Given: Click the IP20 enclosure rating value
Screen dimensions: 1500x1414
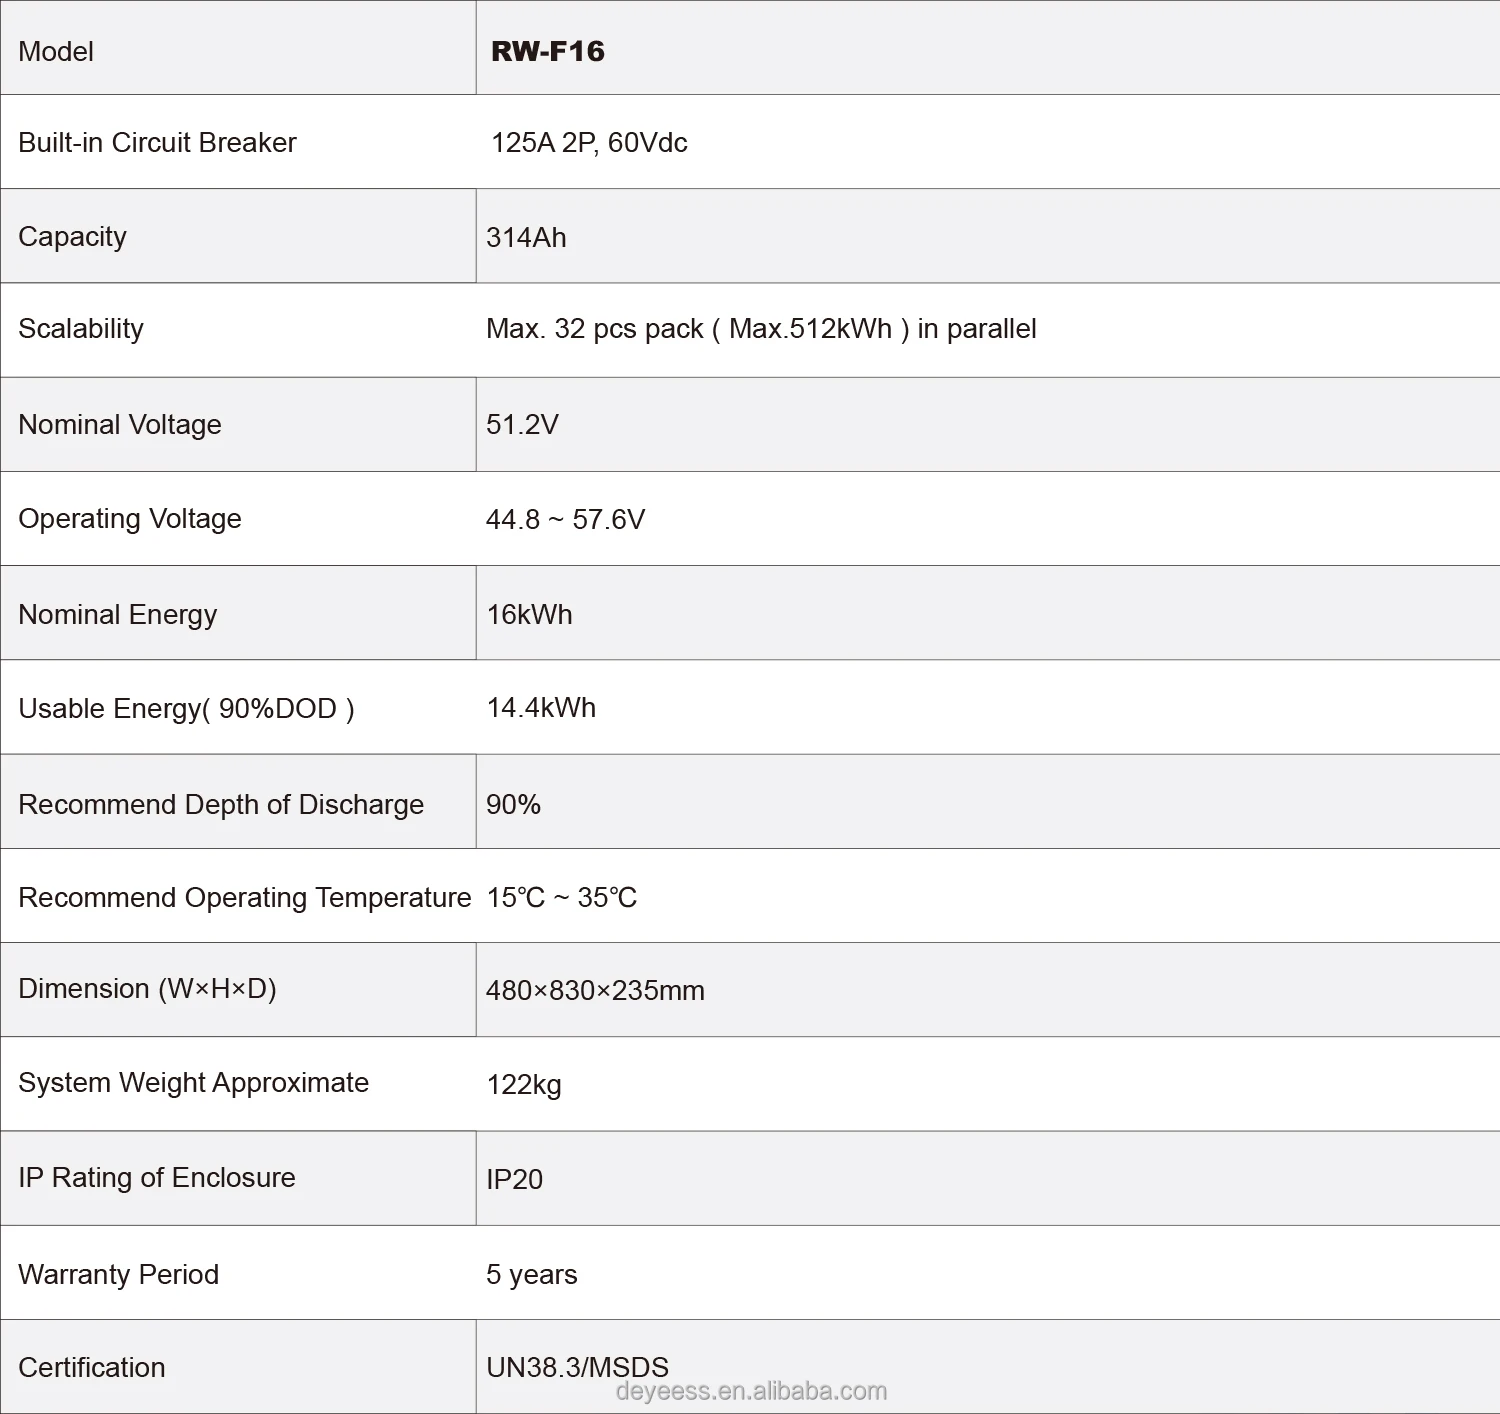Looking at the screenshot, I should point(514,1179).
